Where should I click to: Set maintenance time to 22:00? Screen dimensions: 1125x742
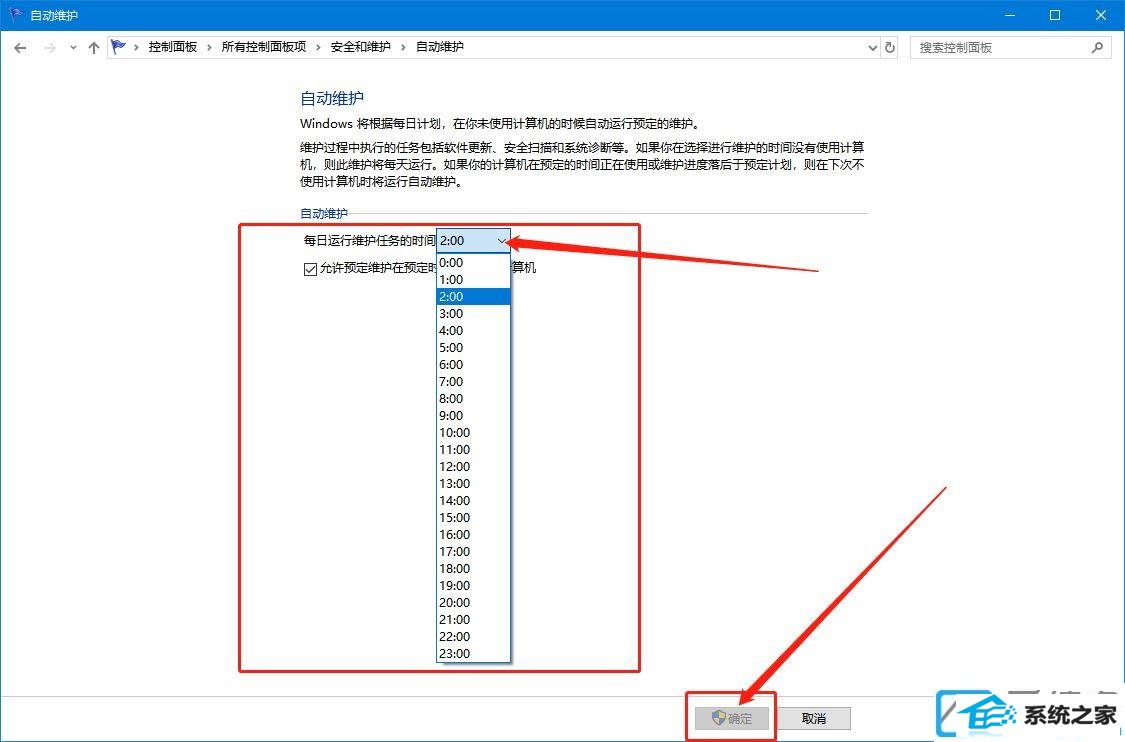click(474, 637)
